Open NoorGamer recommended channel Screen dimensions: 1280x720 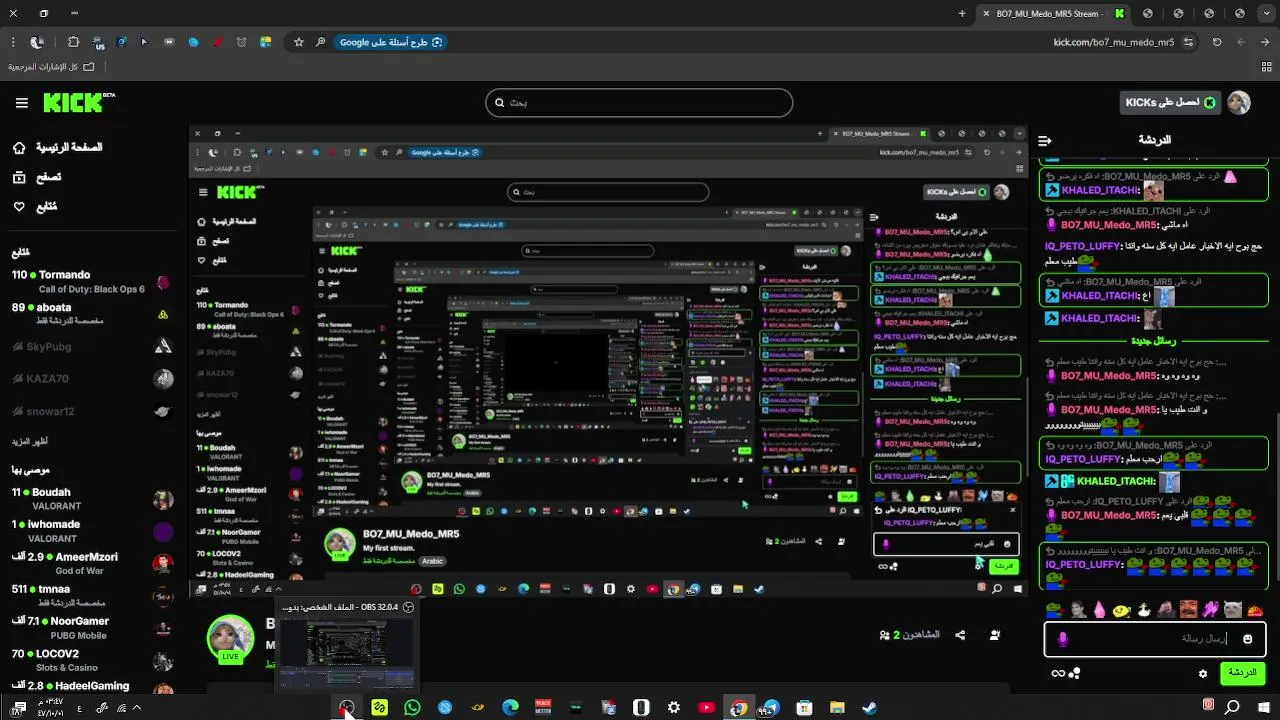(x=90, y=627)
